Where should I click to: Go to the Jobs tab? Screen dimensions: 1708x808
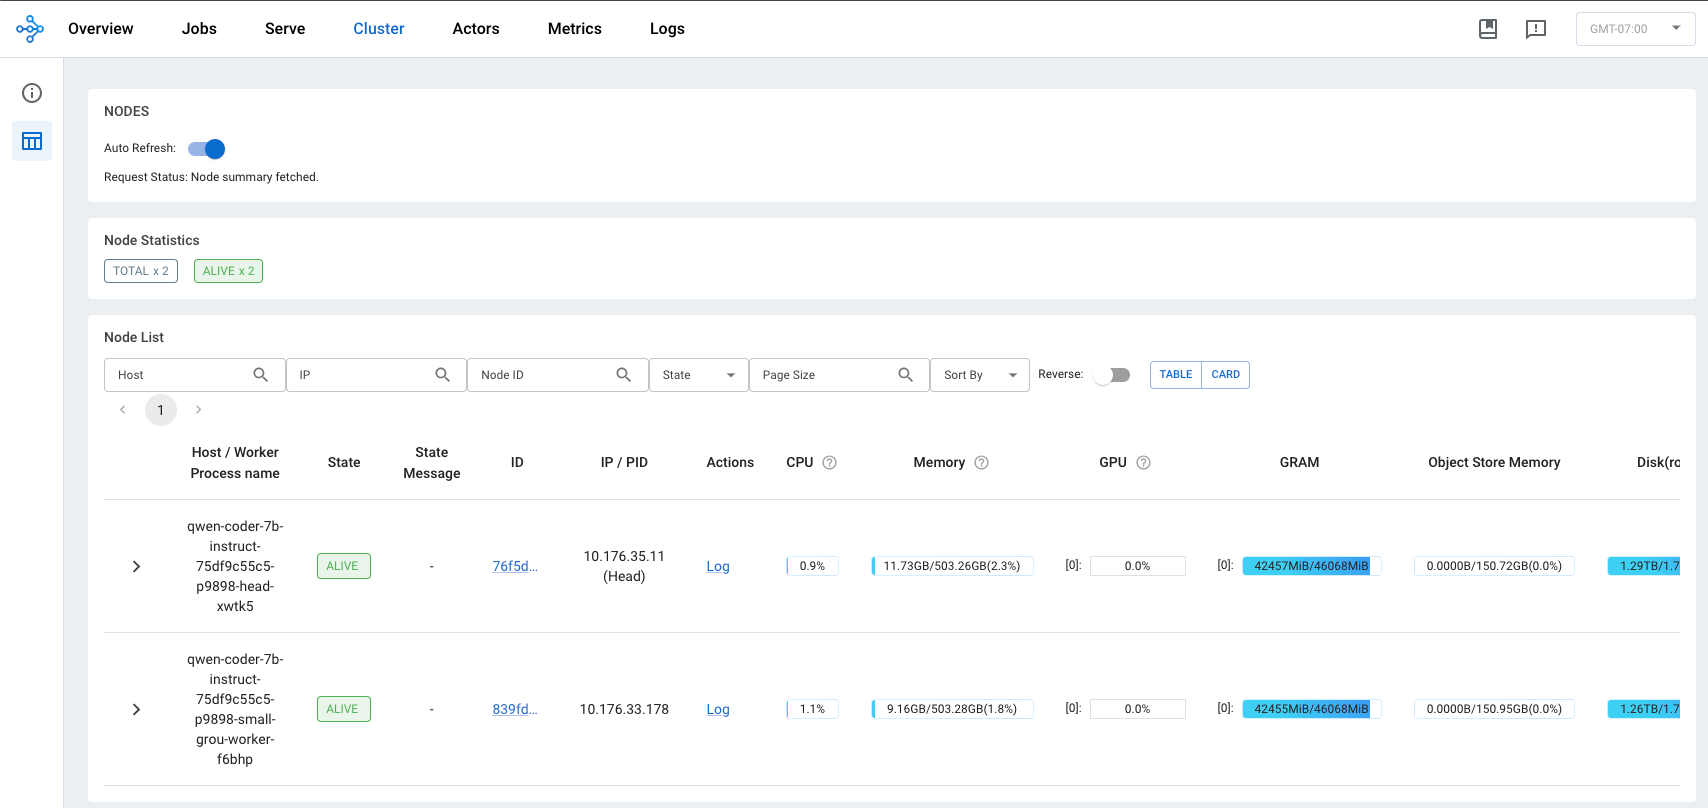(x=199, y=29)
